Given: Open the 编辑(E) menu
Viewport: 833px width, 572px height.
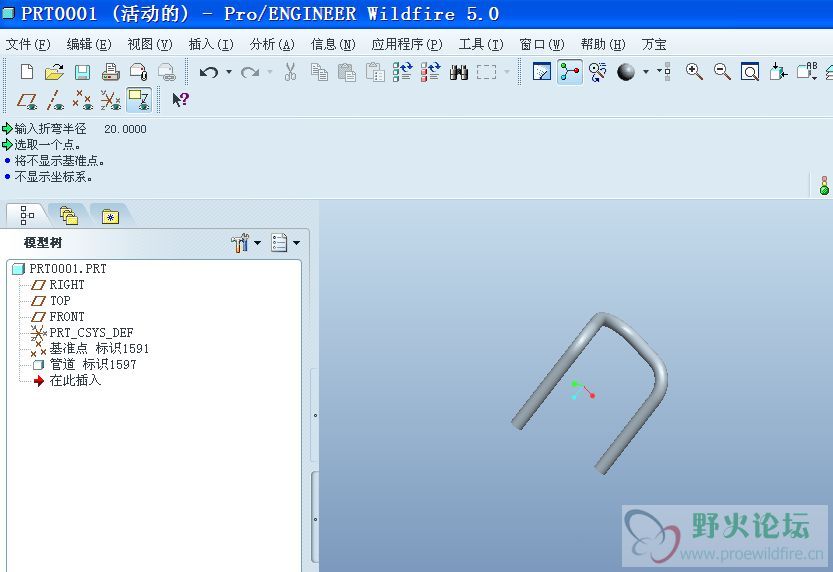Looking at the screenshot, I should (x=89, y=44).
